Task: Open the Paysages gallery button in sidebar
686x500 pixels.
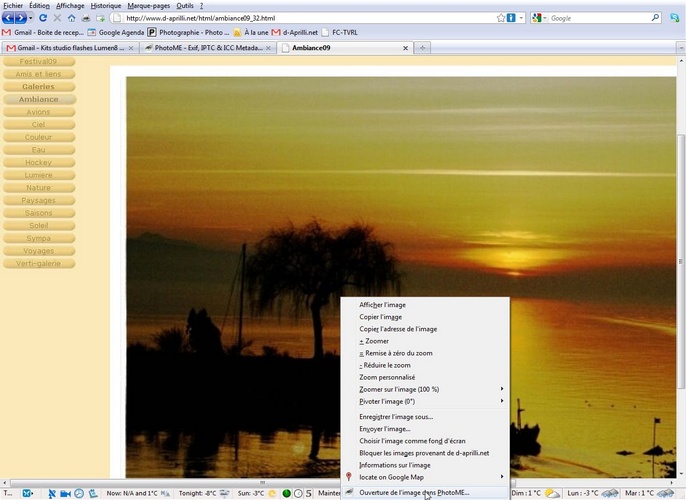Action: click(x=39, y=200)
